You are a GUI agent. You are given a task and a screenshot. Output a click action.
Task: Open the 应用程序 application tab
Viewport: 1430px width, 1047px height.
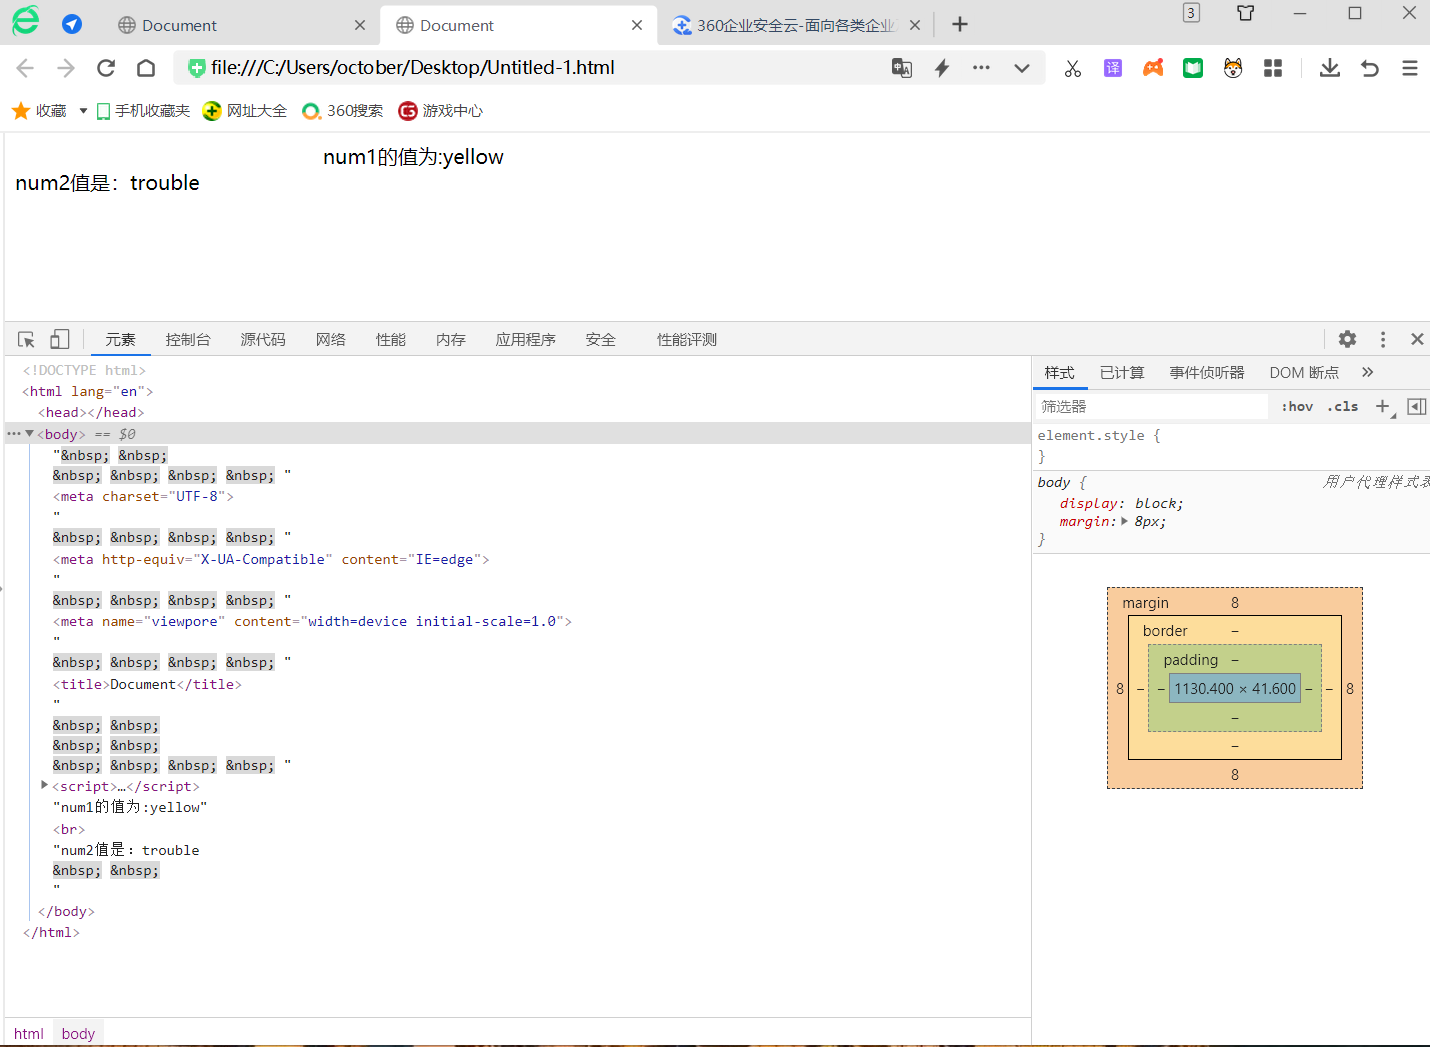coord(526,340)
